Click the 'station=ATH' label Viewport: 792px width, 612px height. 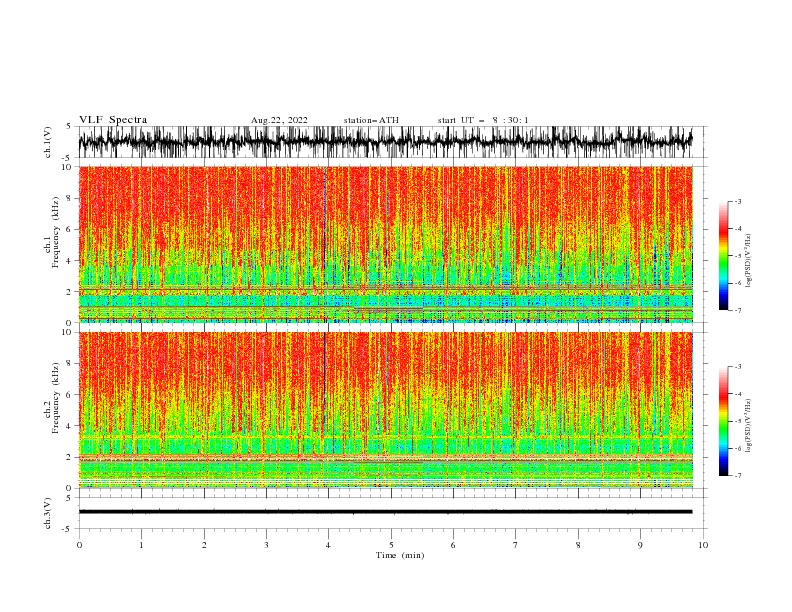[x=371, y=120]
